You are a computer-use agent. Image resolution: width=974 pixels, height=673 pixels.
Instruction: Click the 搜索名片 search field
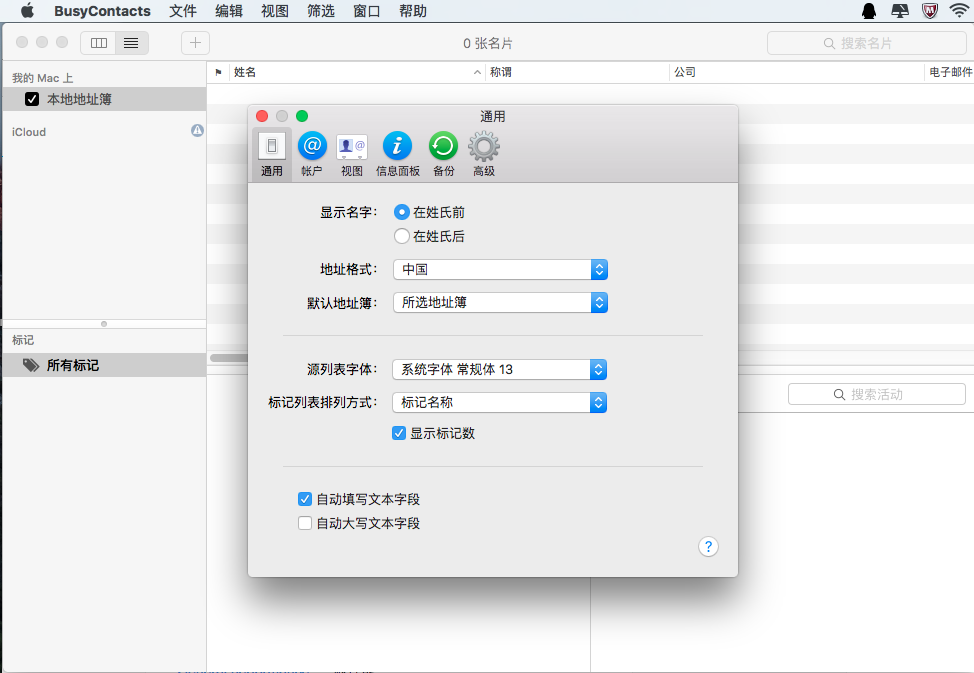(867, 43)
